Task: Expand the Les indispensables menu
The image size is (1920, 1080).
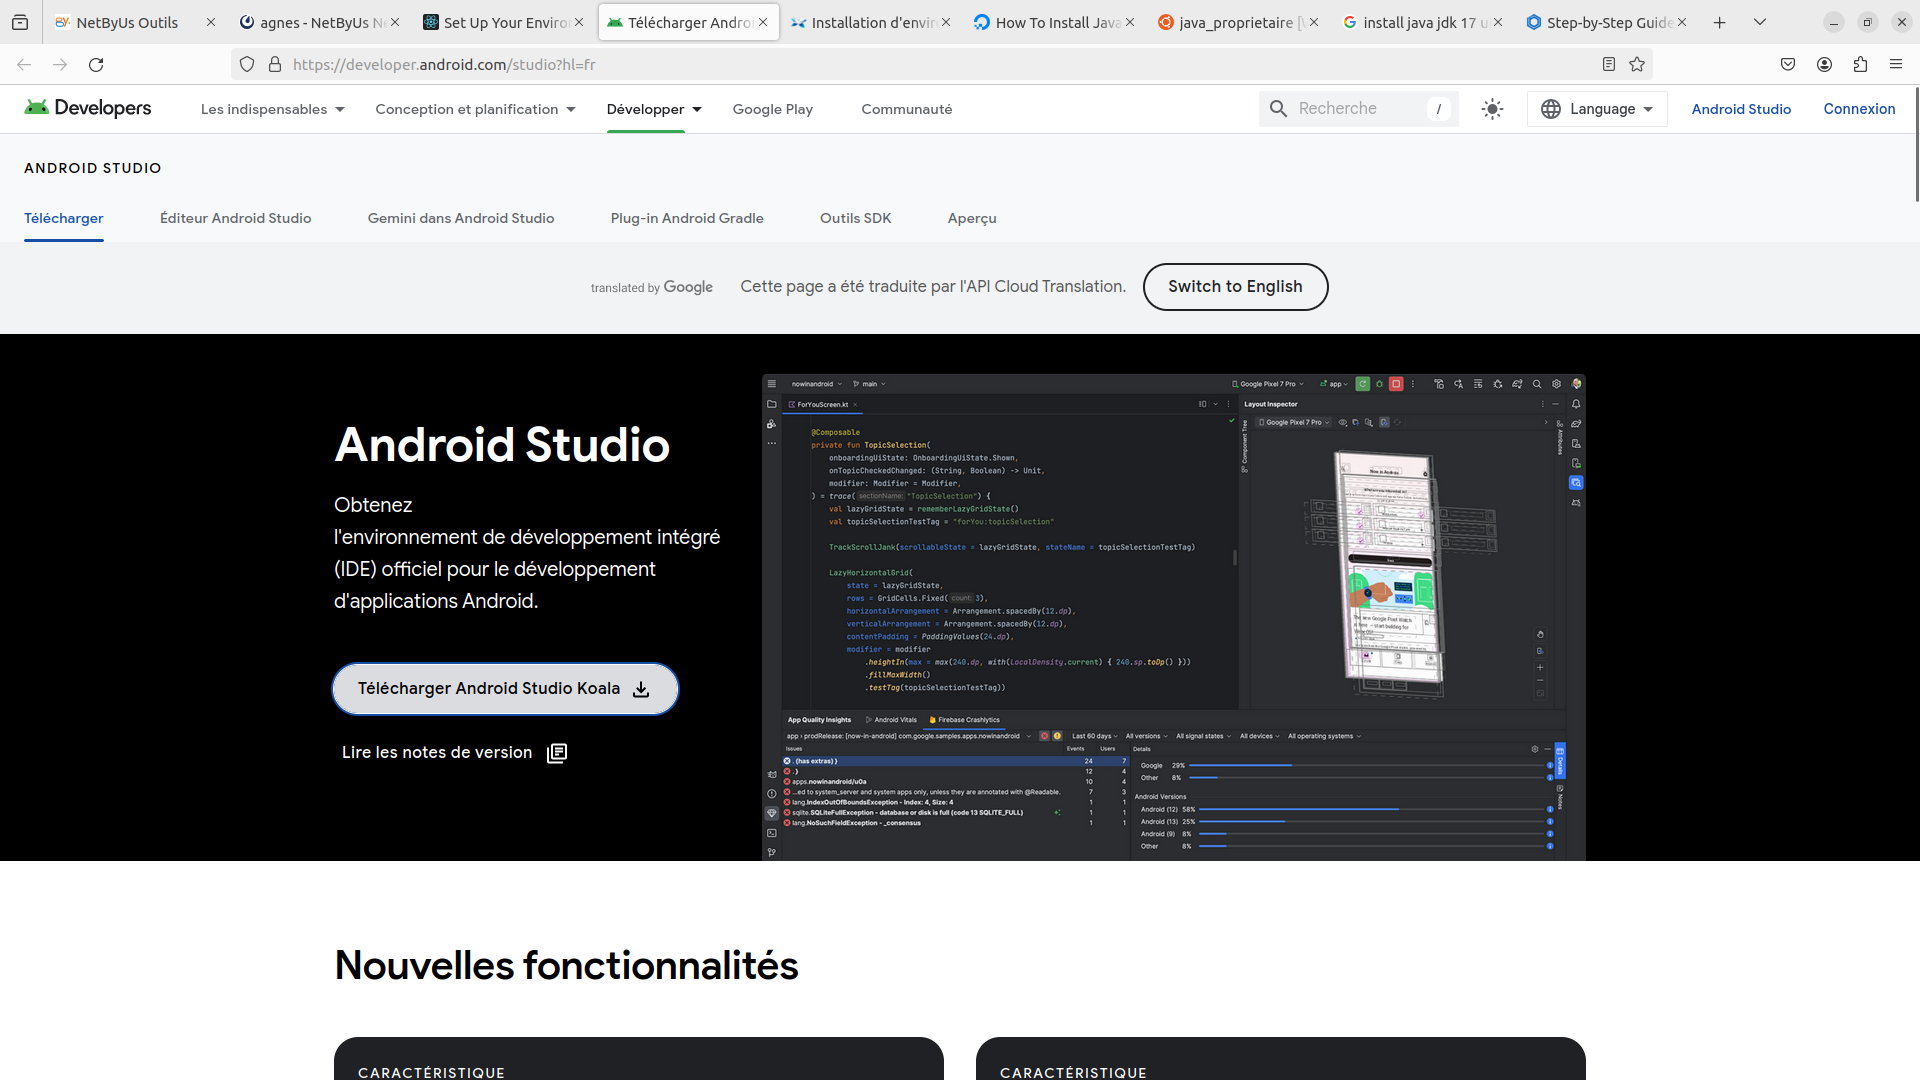Action: click(x=273, y=109)
